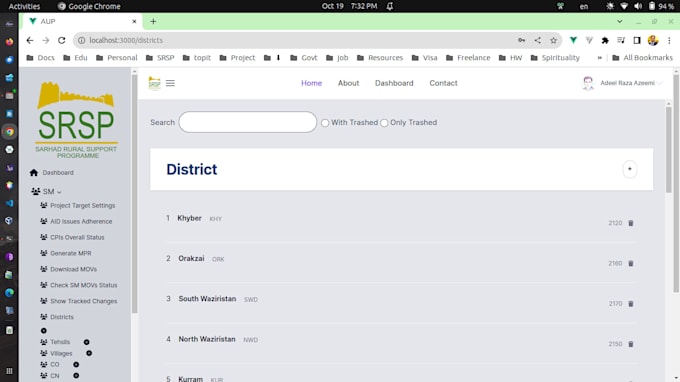Share this page icon in address bar
The image size is (680, 382).
[x=537, y=40]
